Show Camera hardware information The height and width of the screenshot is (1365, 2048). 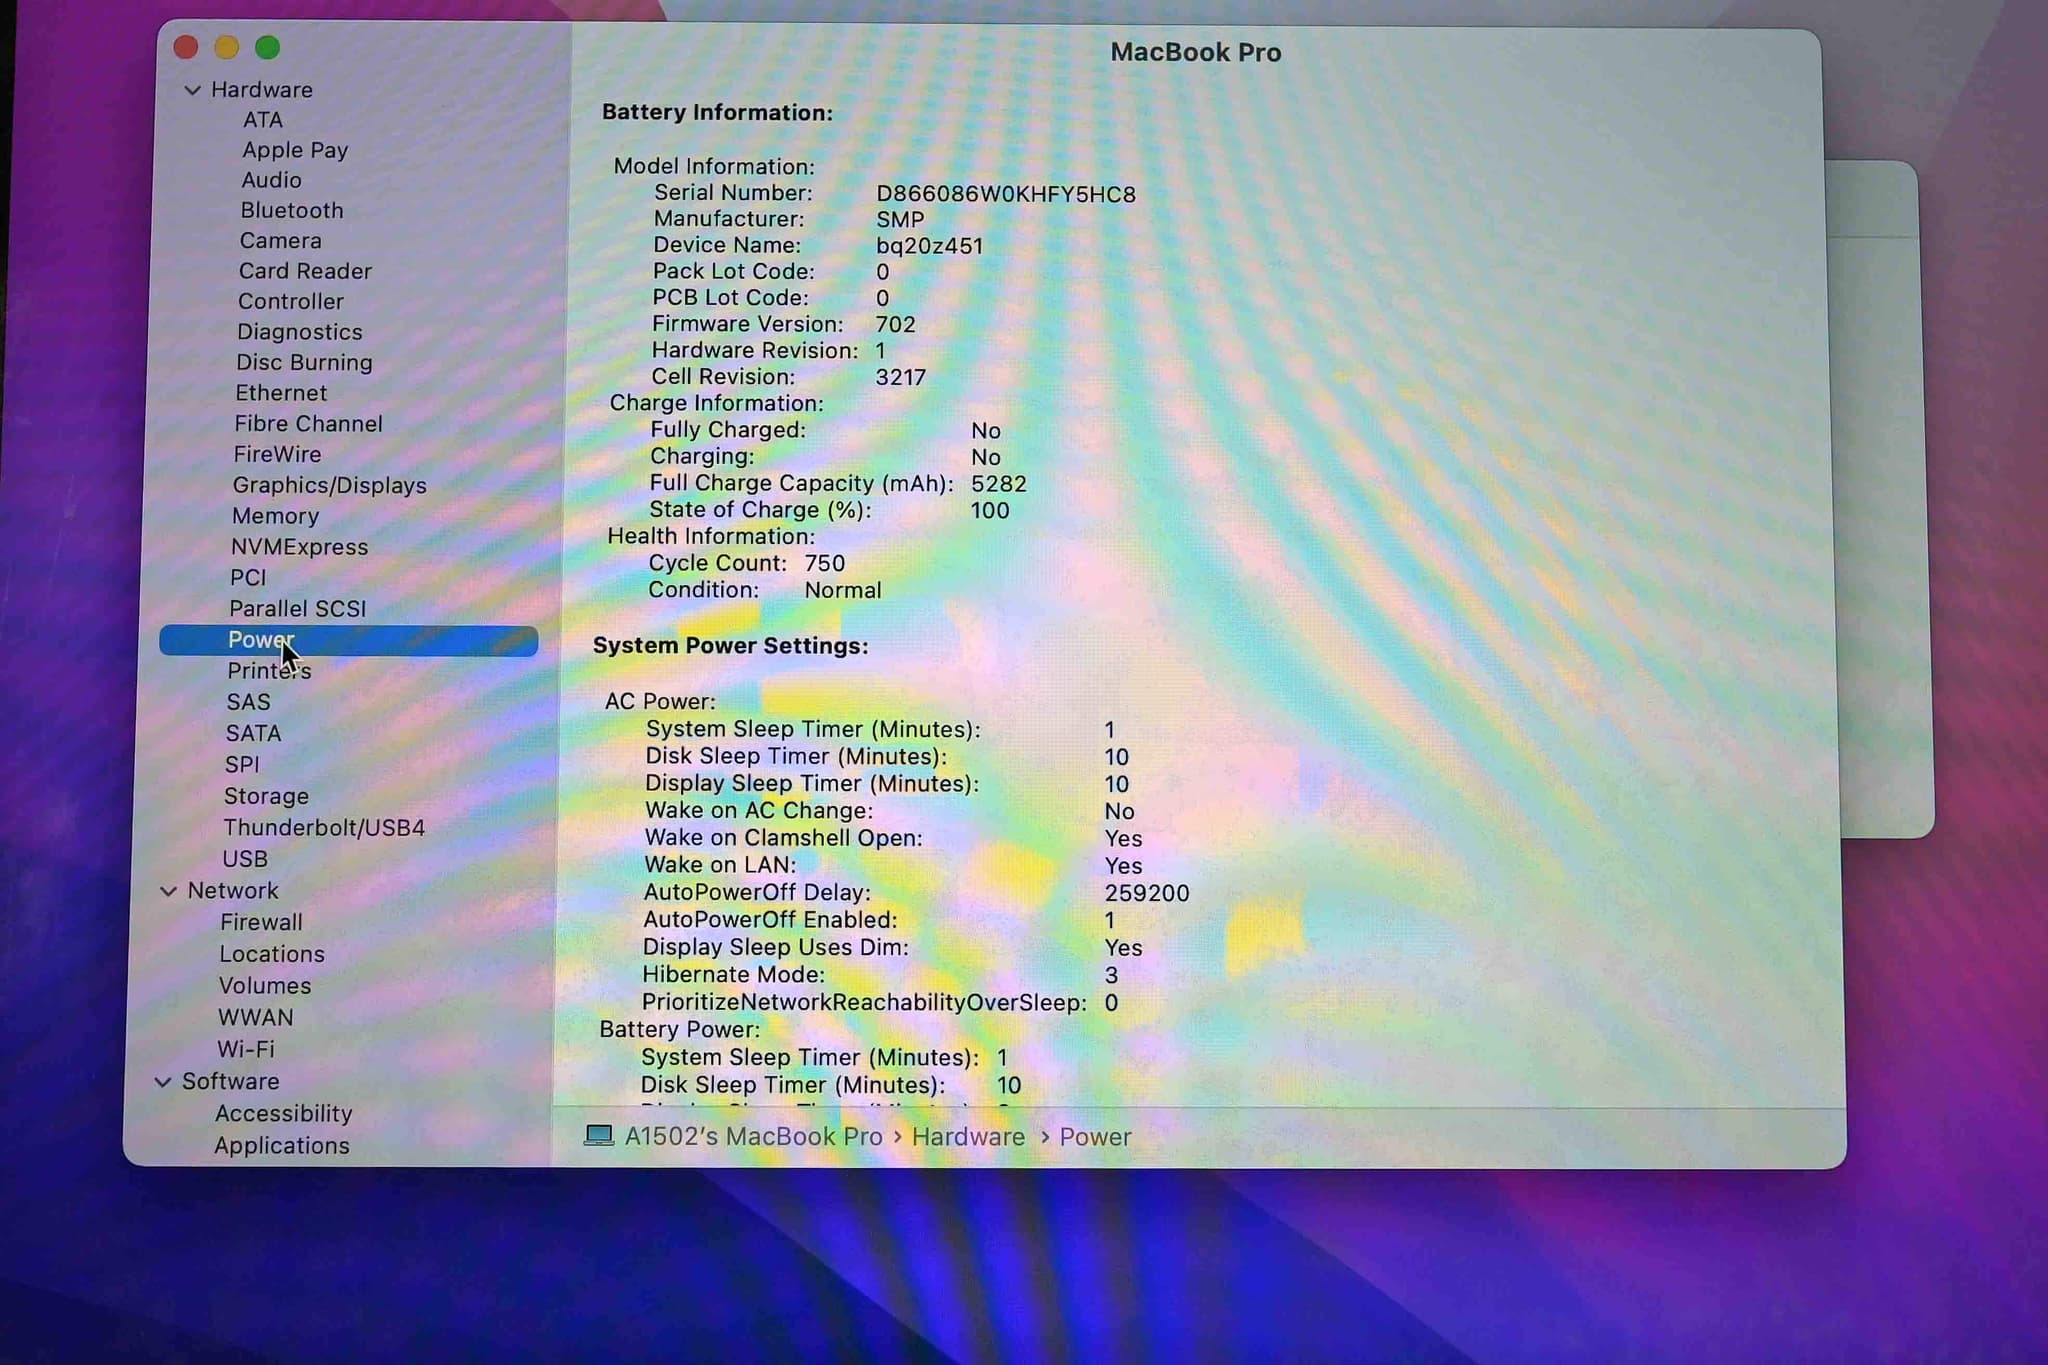tap(281, 241)
